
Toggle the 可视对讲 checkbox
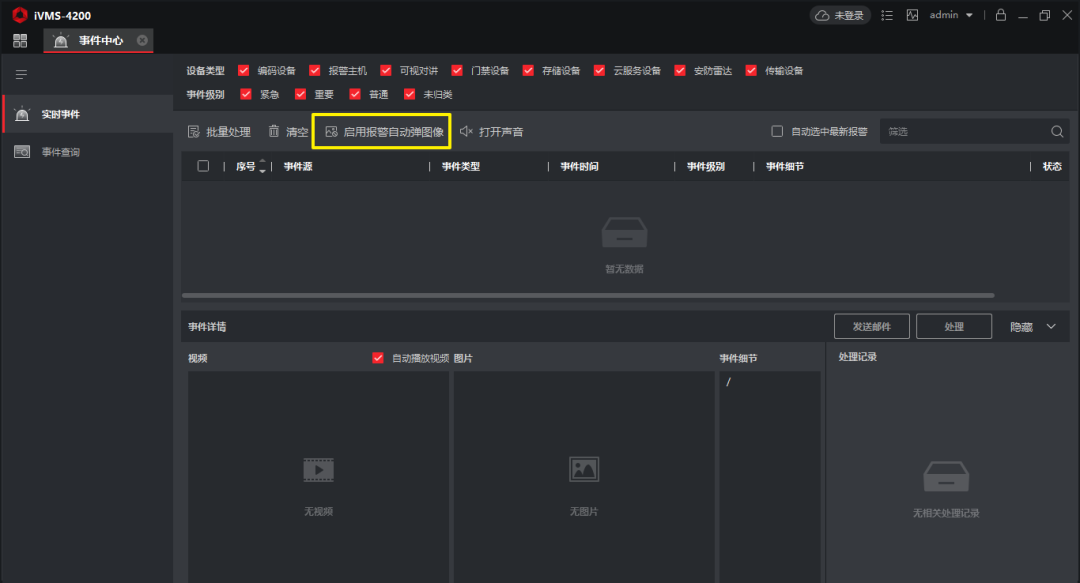pos(386,70)
